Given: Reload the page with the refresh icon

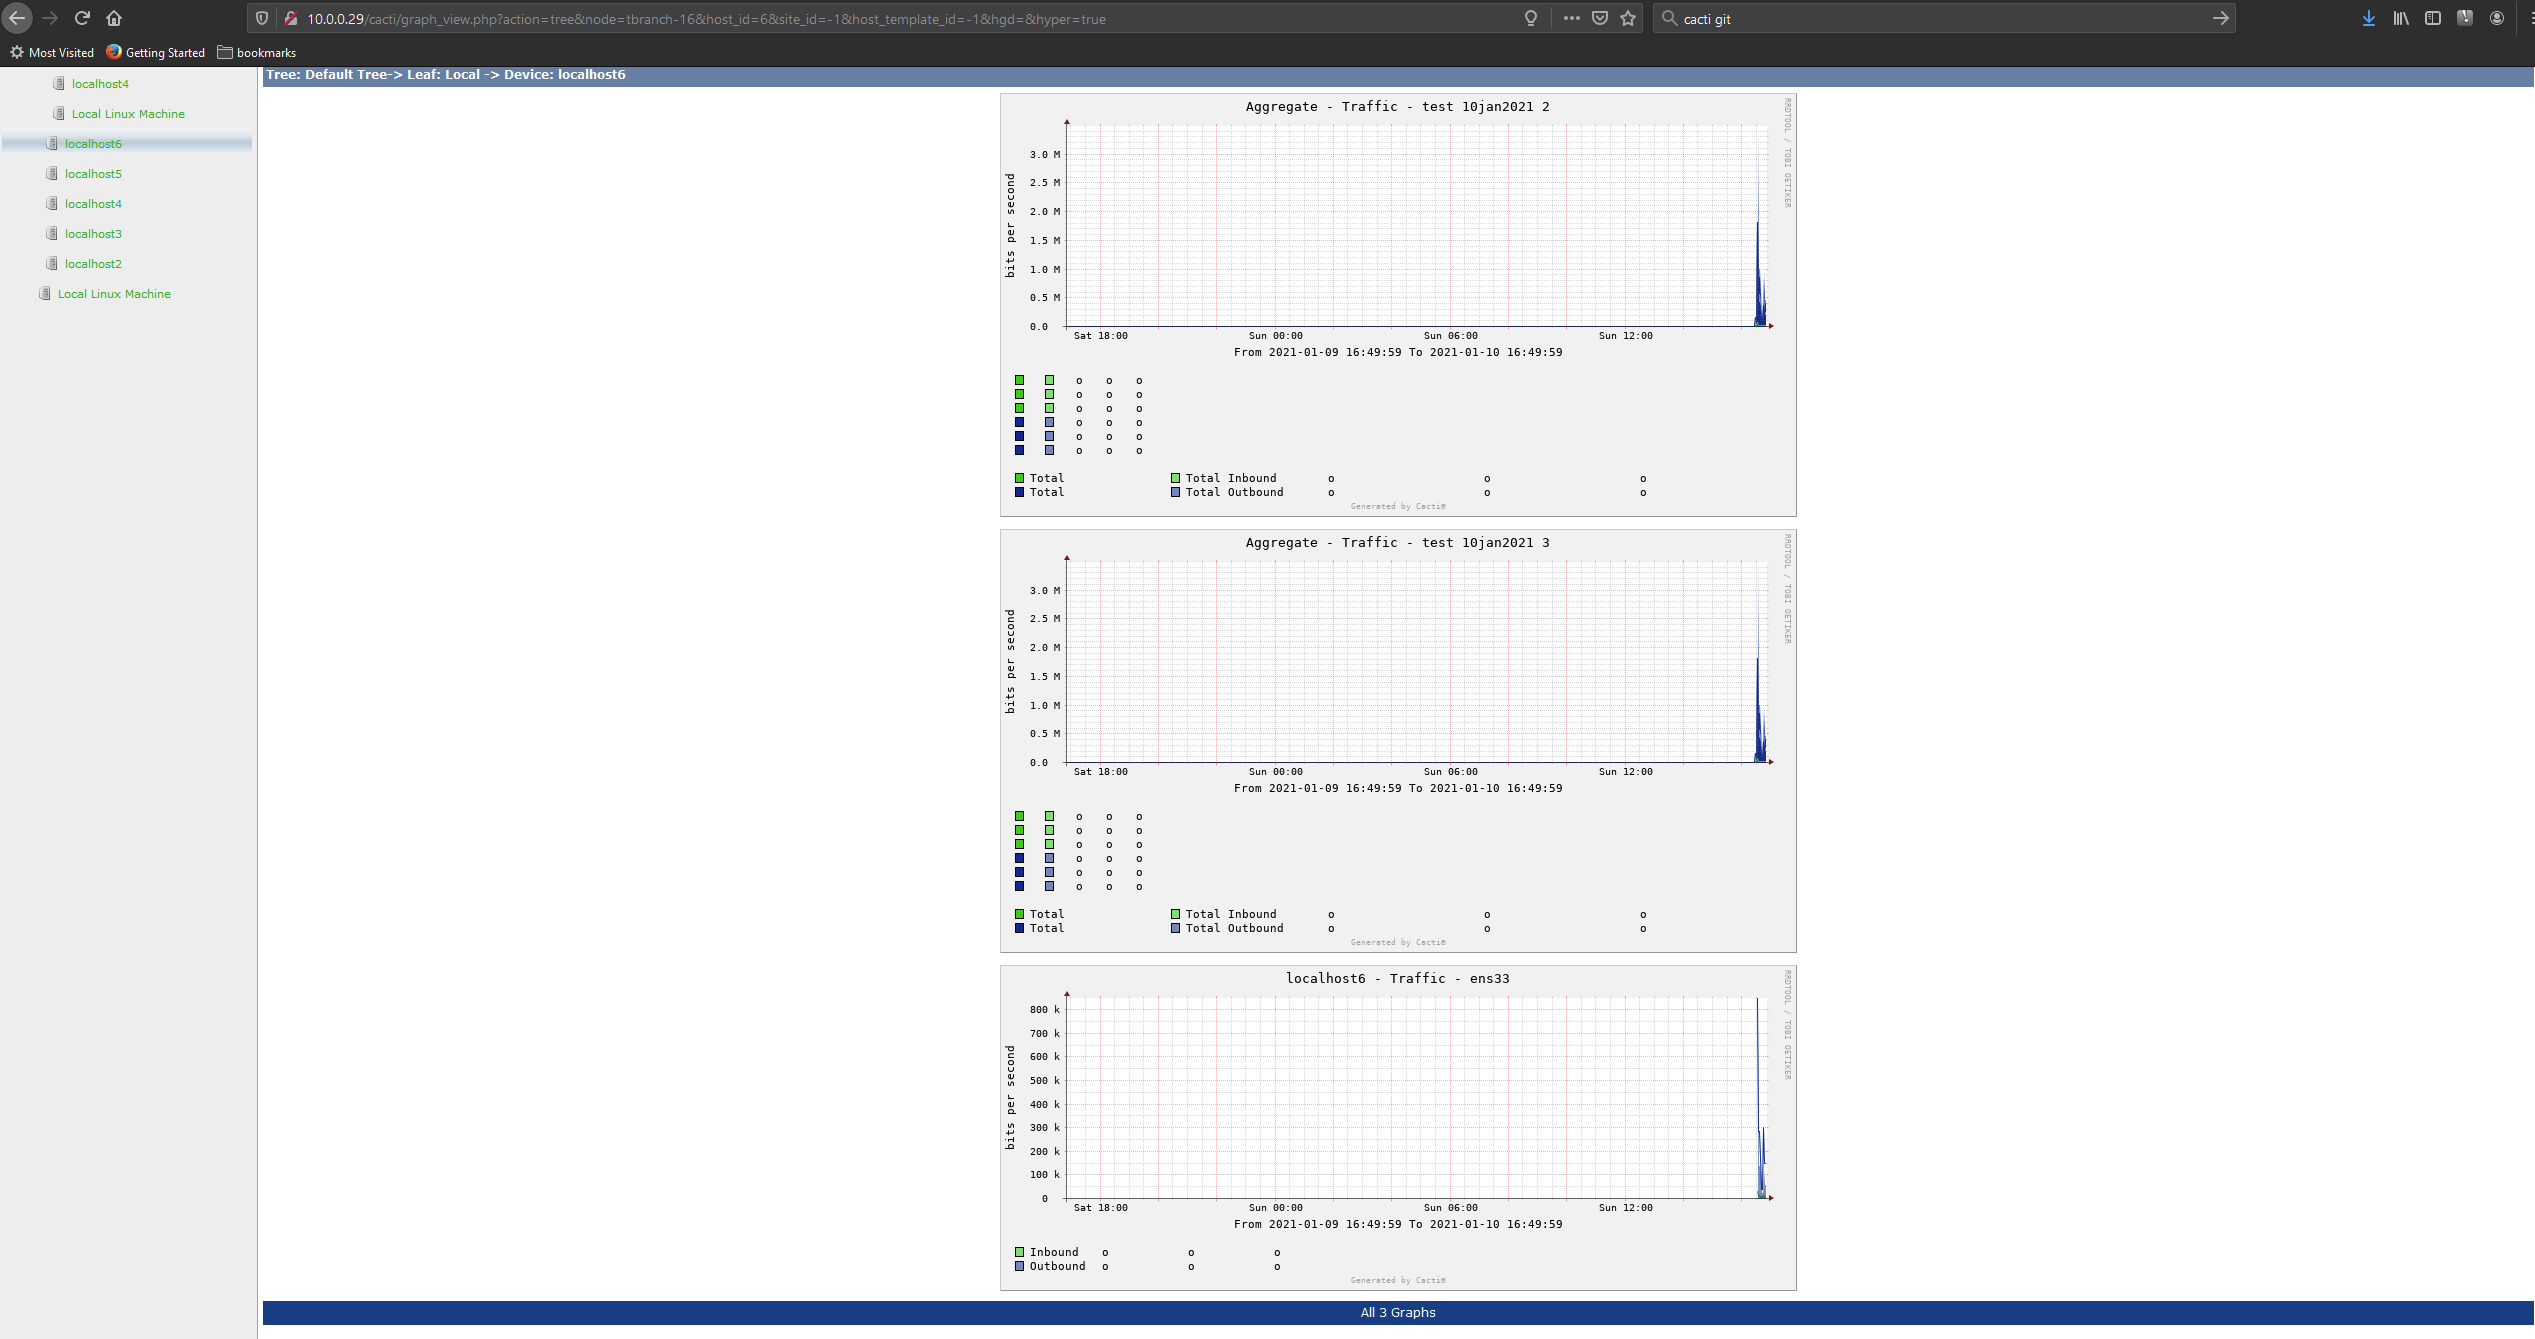Looking at the screenshot, I should click(82, 18).
